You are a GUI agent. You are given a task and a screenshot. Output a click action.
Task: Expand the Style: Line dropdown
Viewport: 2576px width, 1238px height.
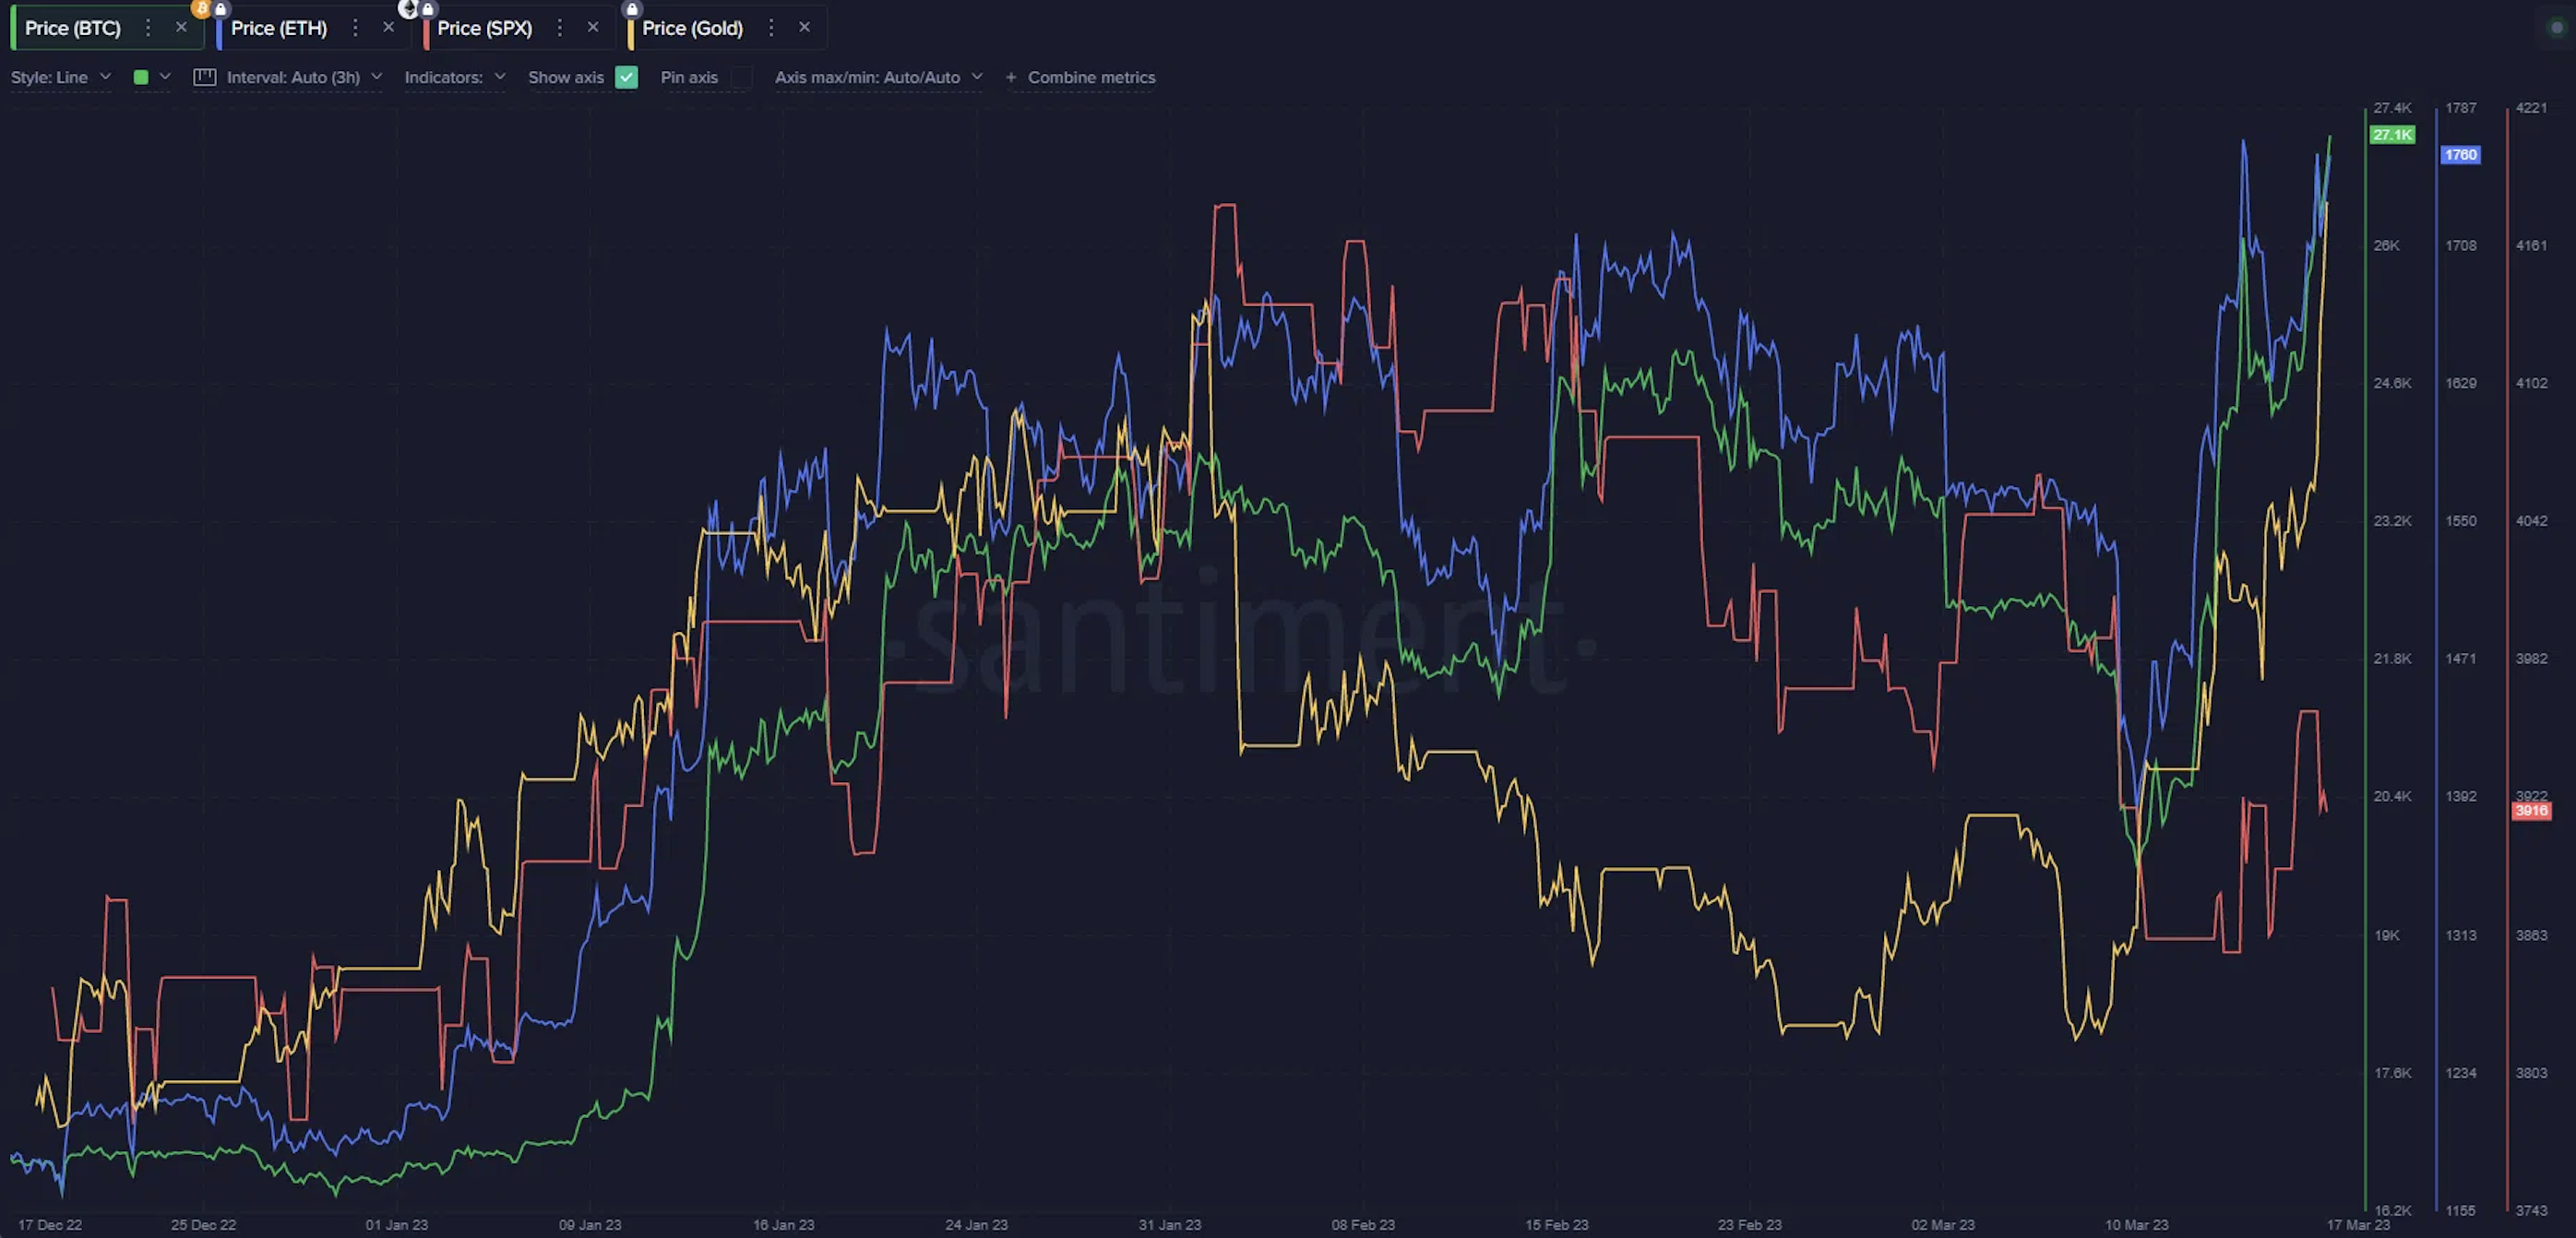click(60, 77)
